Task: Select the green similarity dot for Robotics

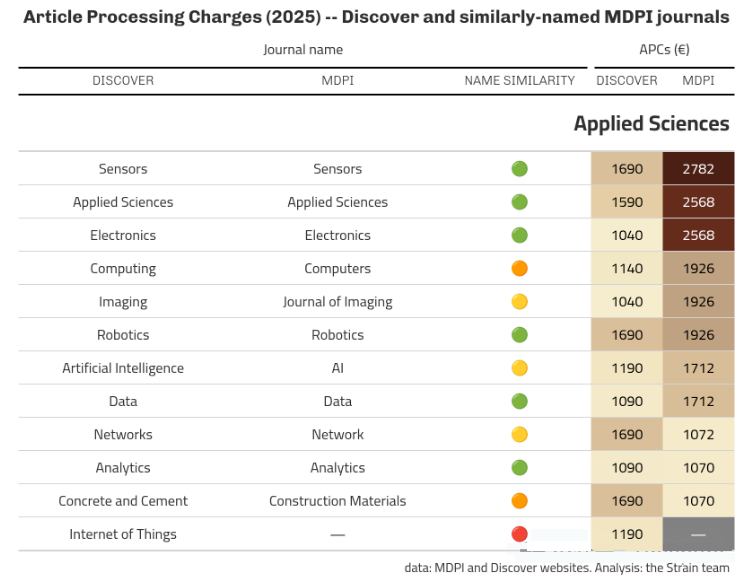Action: click(x=519, y=335)
